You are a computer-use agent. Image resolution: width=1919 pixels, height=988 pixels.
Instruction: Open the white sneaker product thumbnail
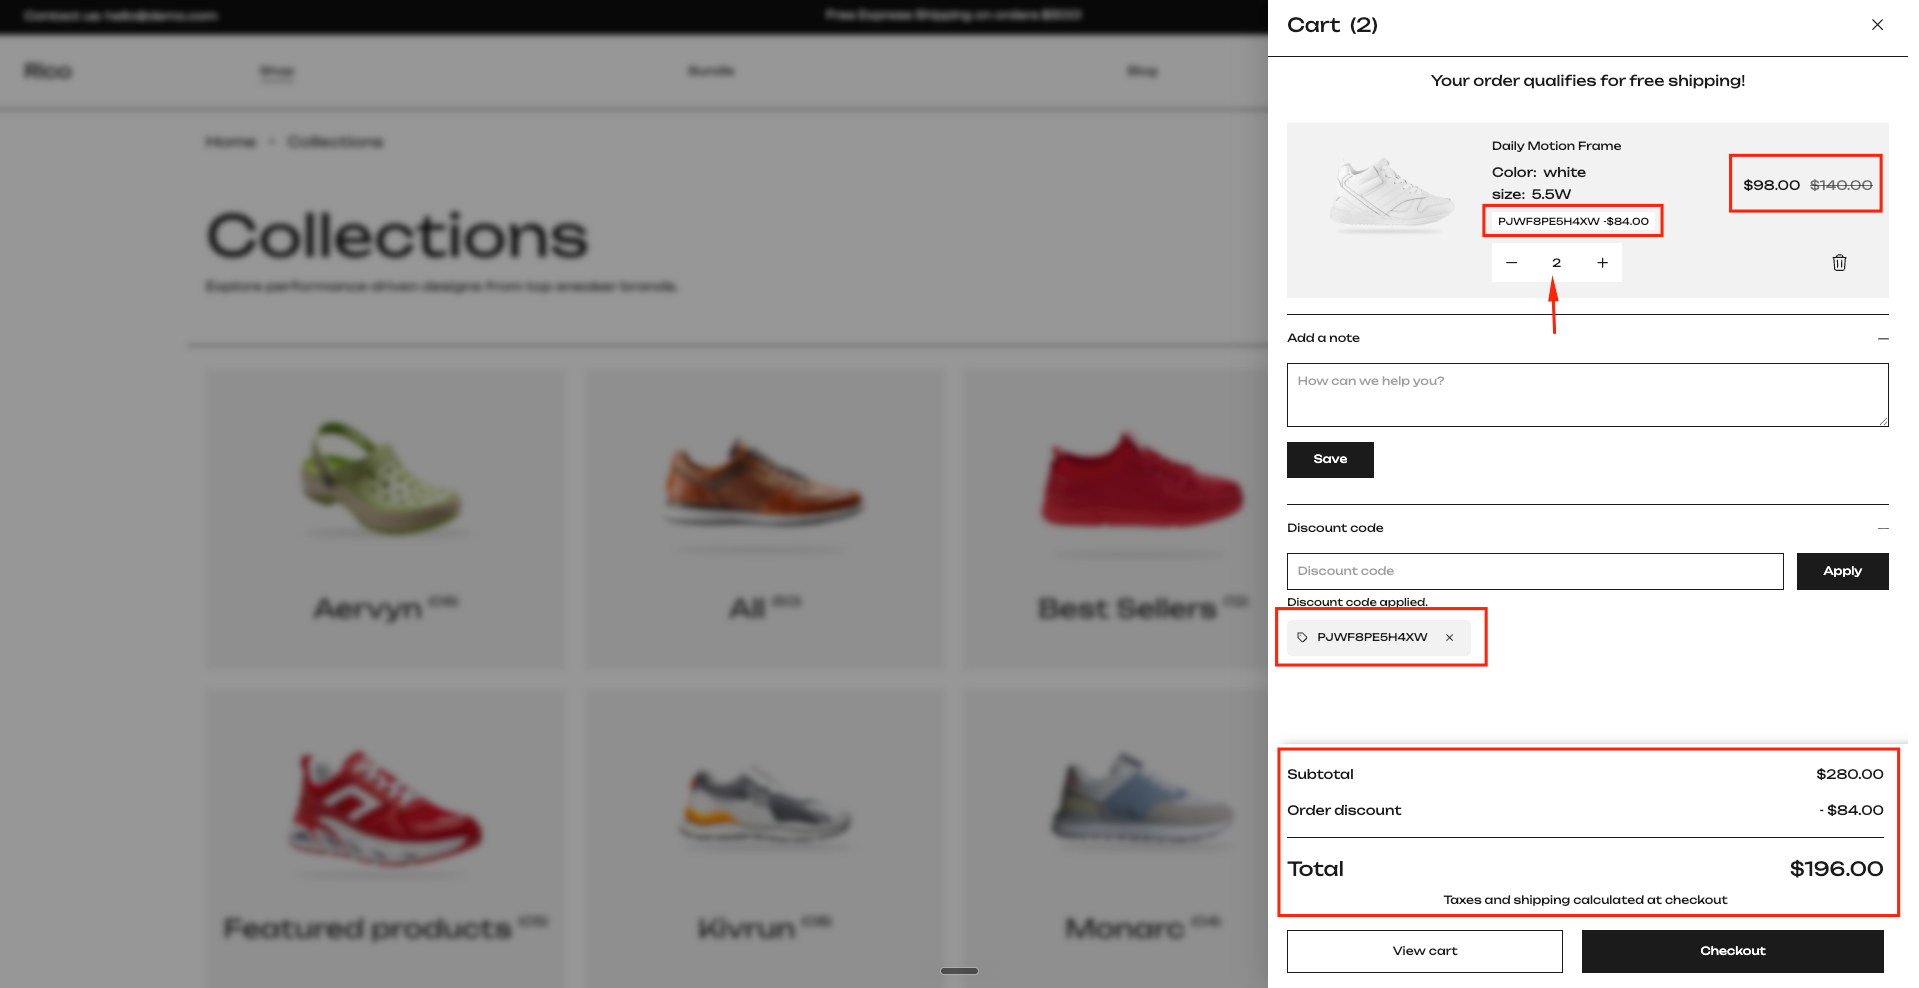tap(1390, 195)
